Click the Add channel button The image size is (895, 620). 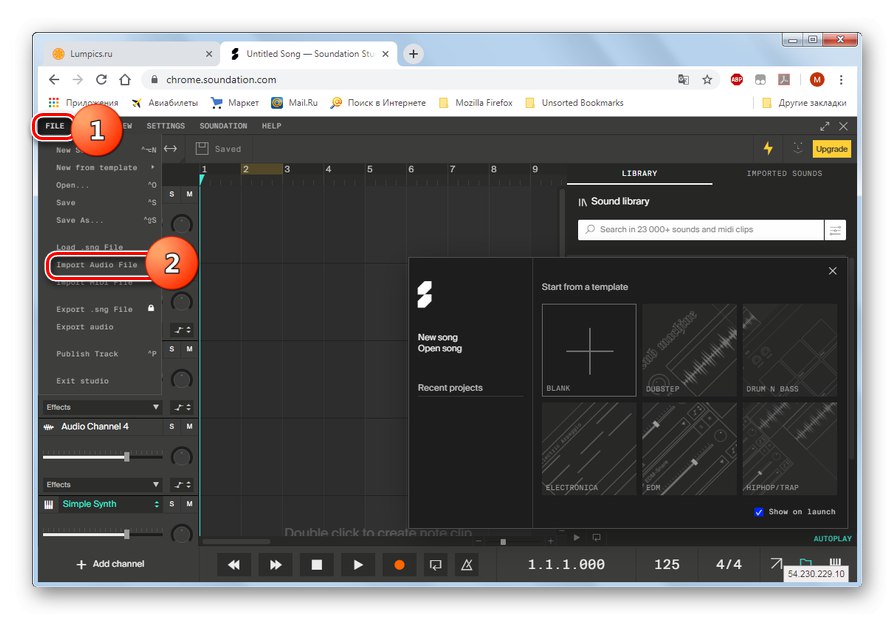111,564
